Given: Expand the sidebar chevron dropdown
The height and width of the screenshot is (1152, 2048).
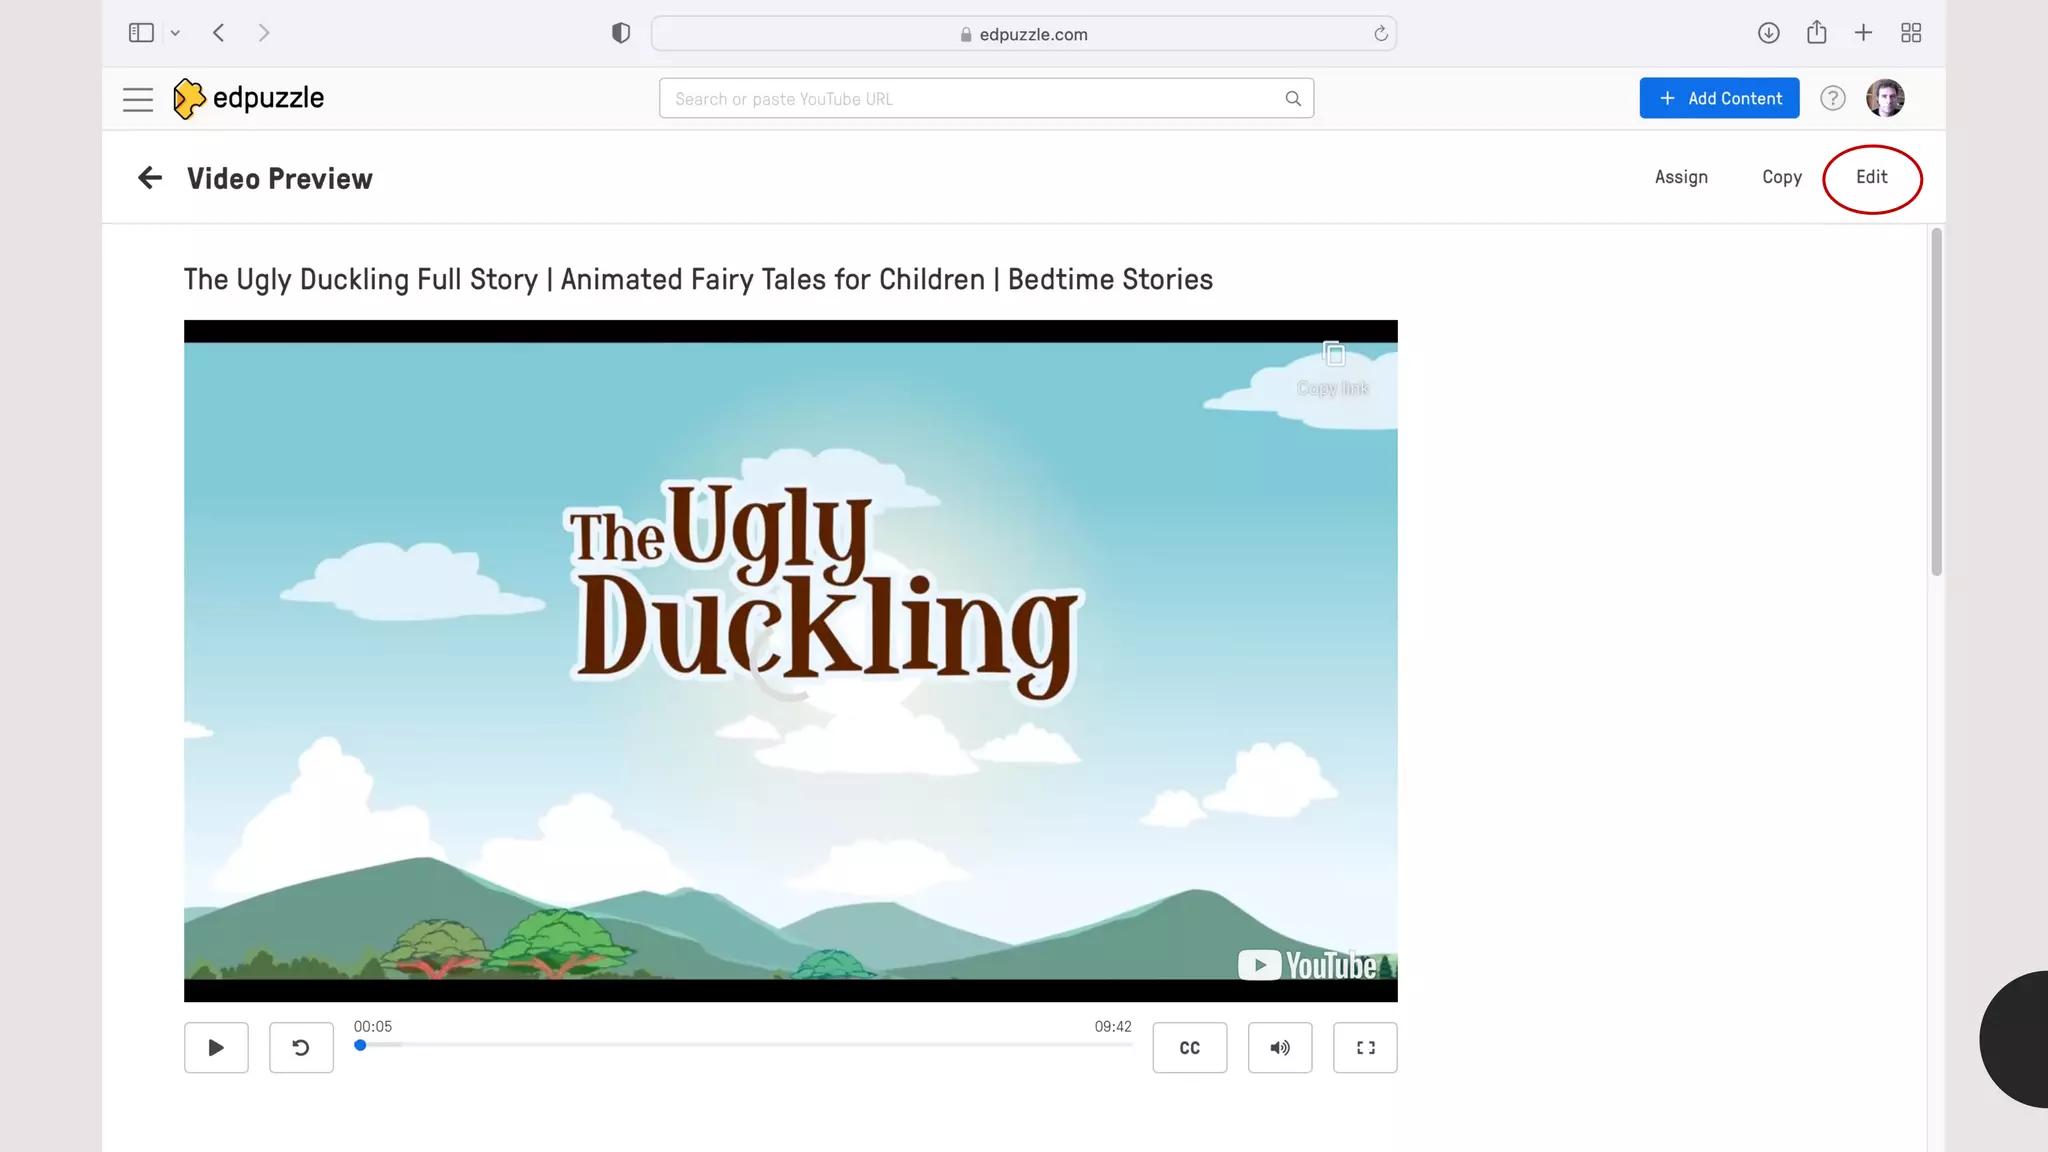Looking at the screenshot, I should point(175,33).
